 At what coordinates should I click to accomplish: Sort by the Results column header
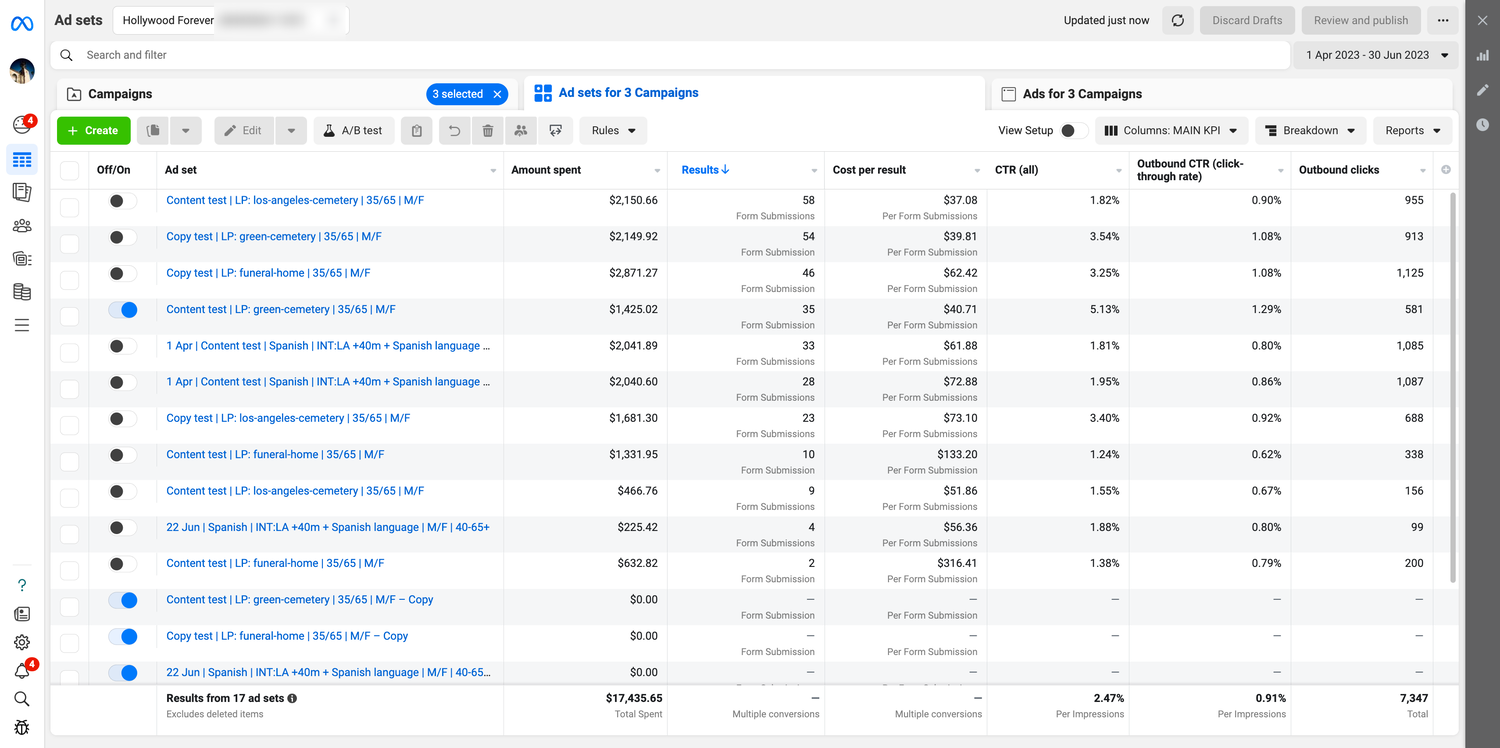[705, 170]
